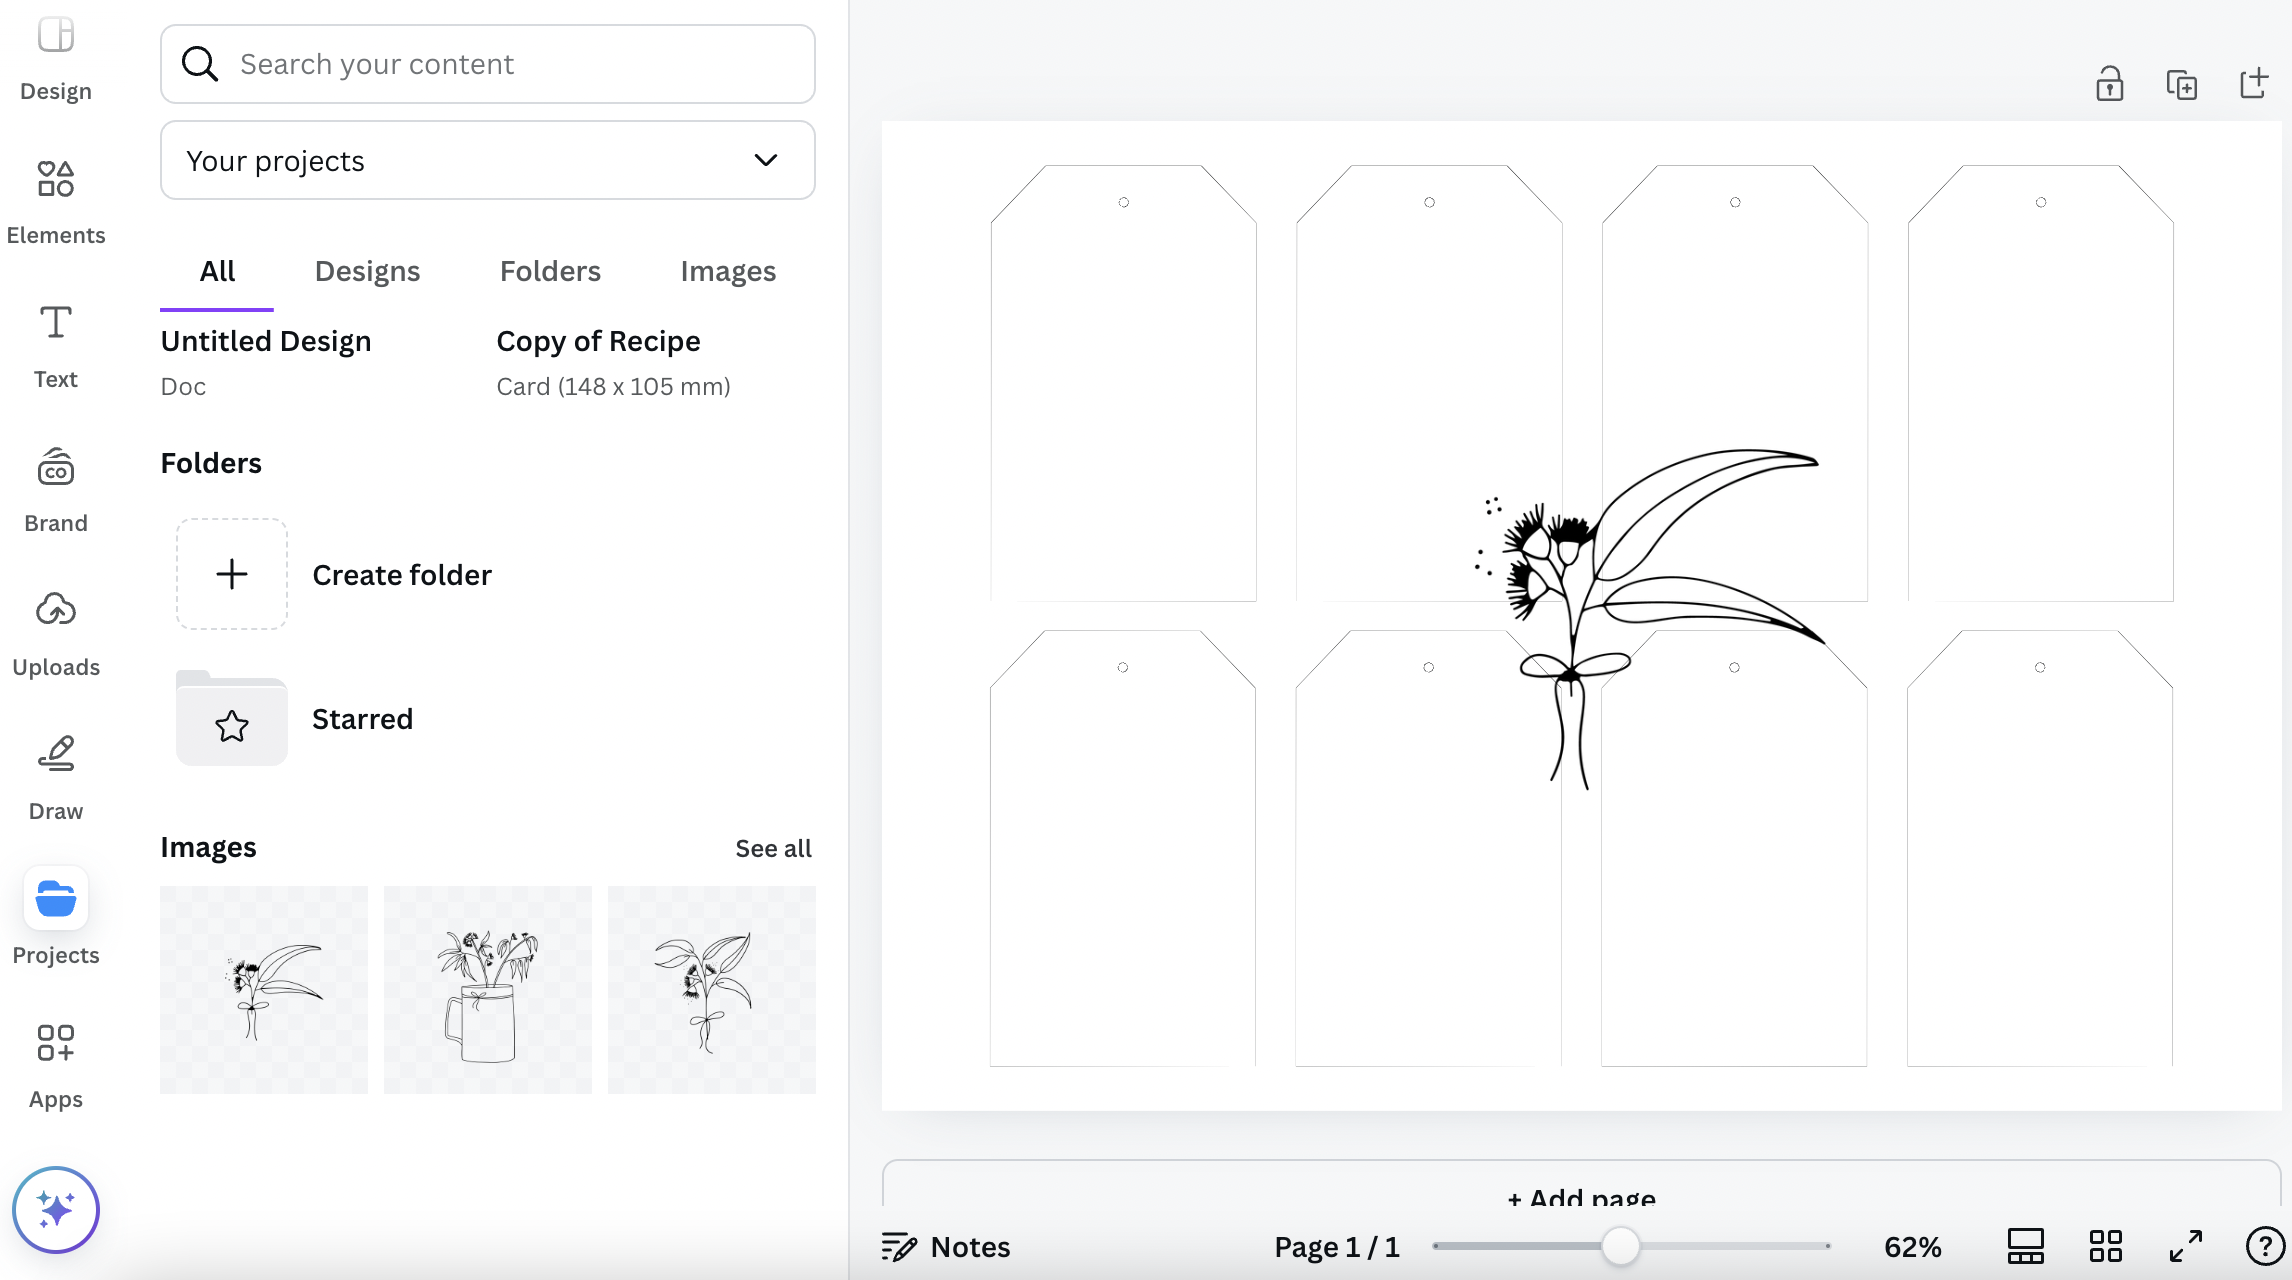Duplicate the page using copy icon

(x=2182, y=85)
